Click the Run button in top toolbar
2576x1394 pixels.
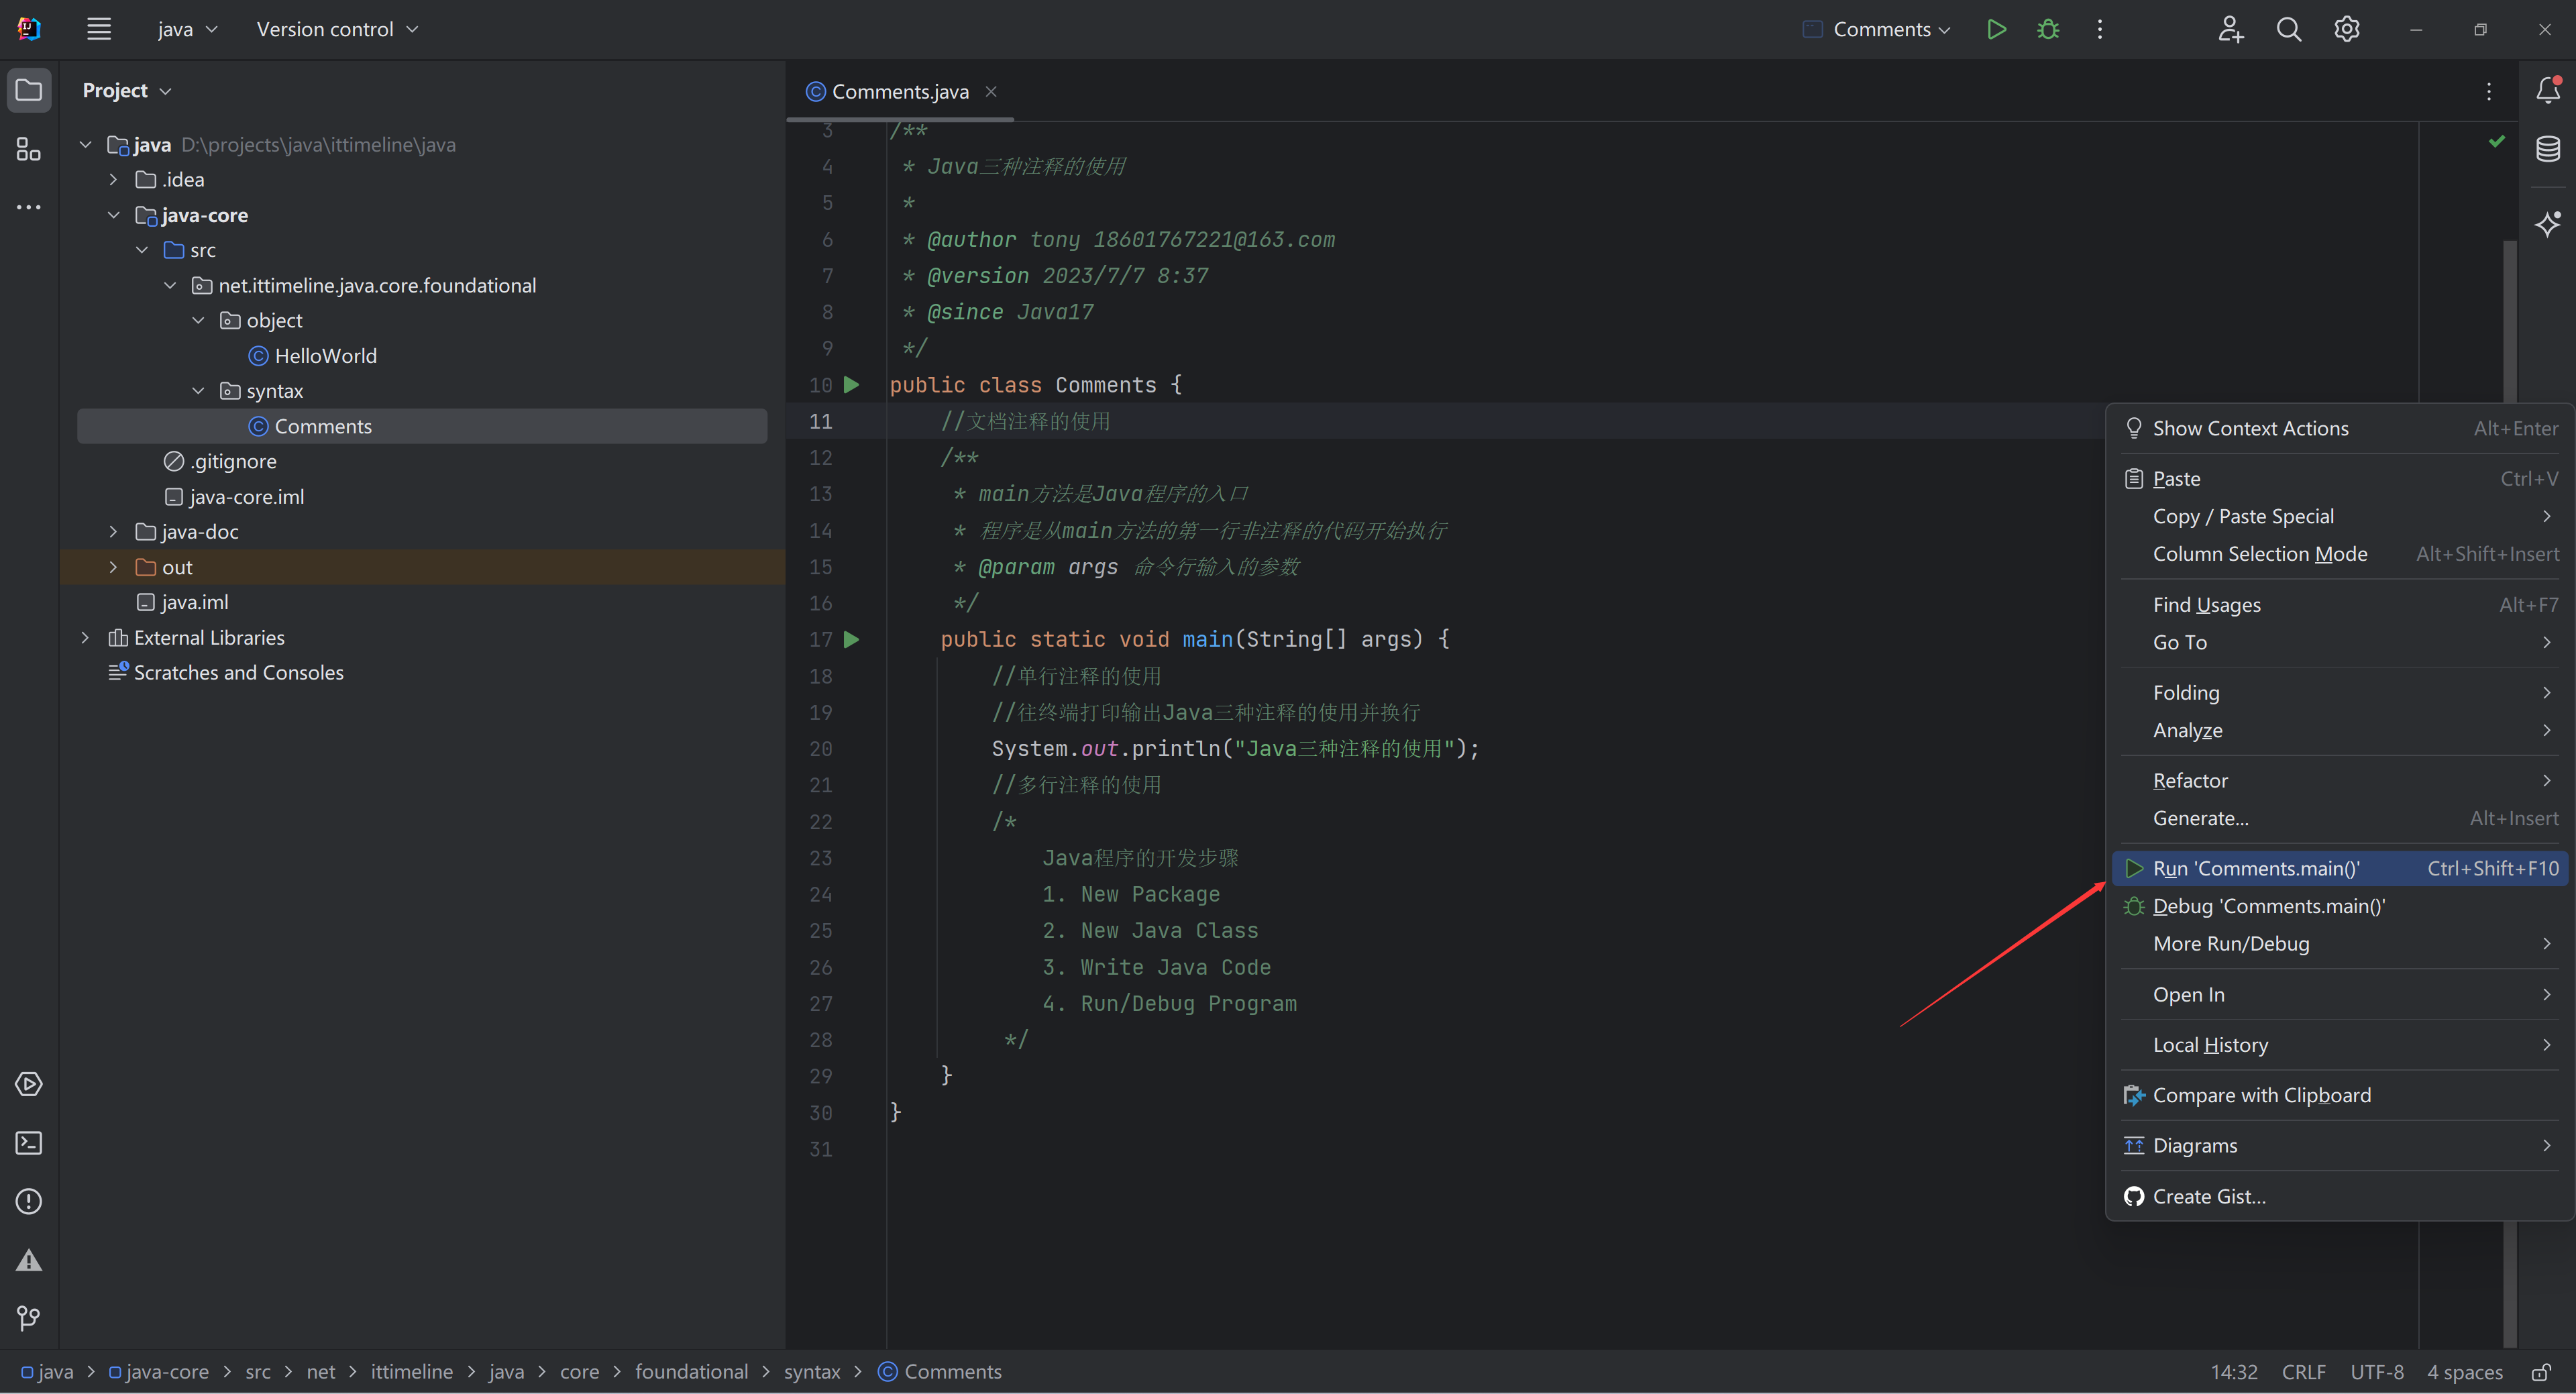(1996, 29)
